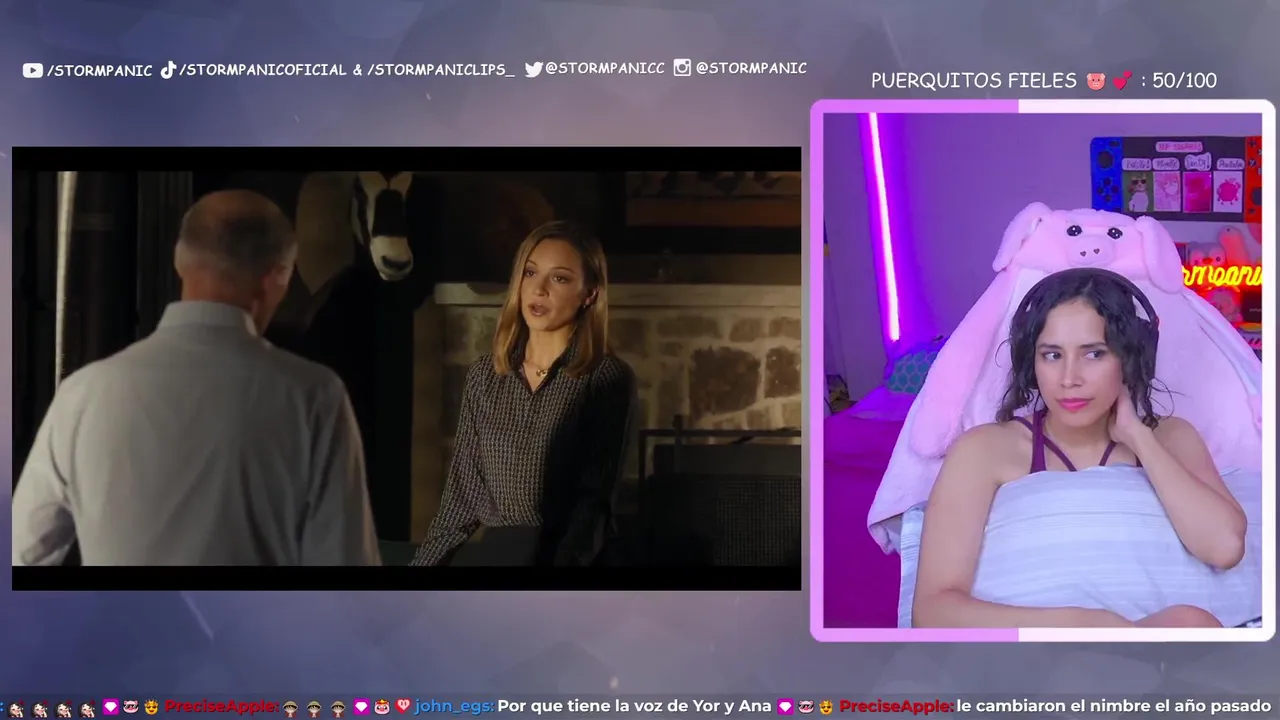Click the message 'Por que tiene la voz de Yor y Ana'
Viewport: 1280px width, 720px height.
[634, 706]
